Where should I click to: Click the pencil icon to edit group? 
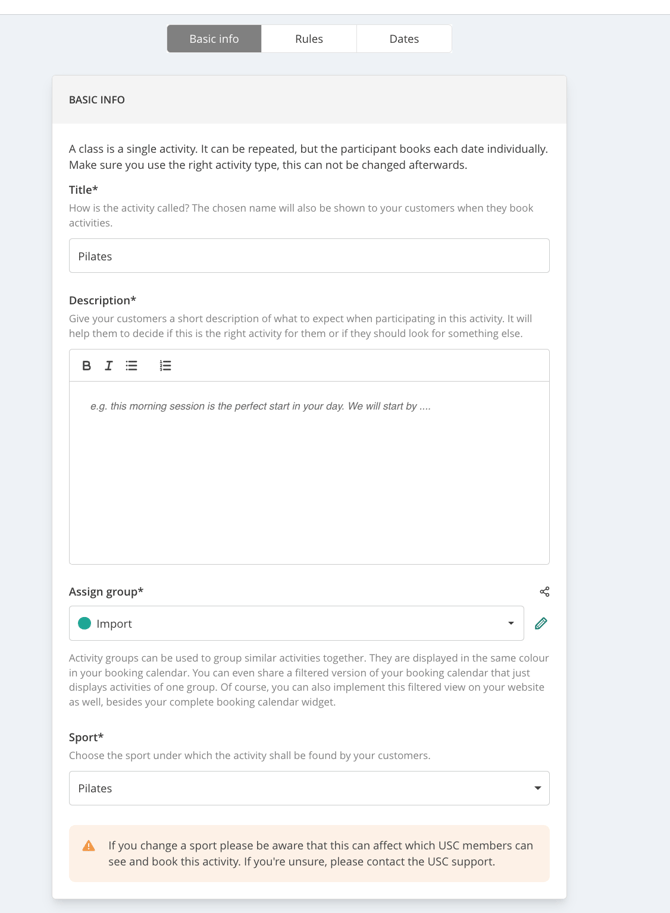tap(541, 624)
